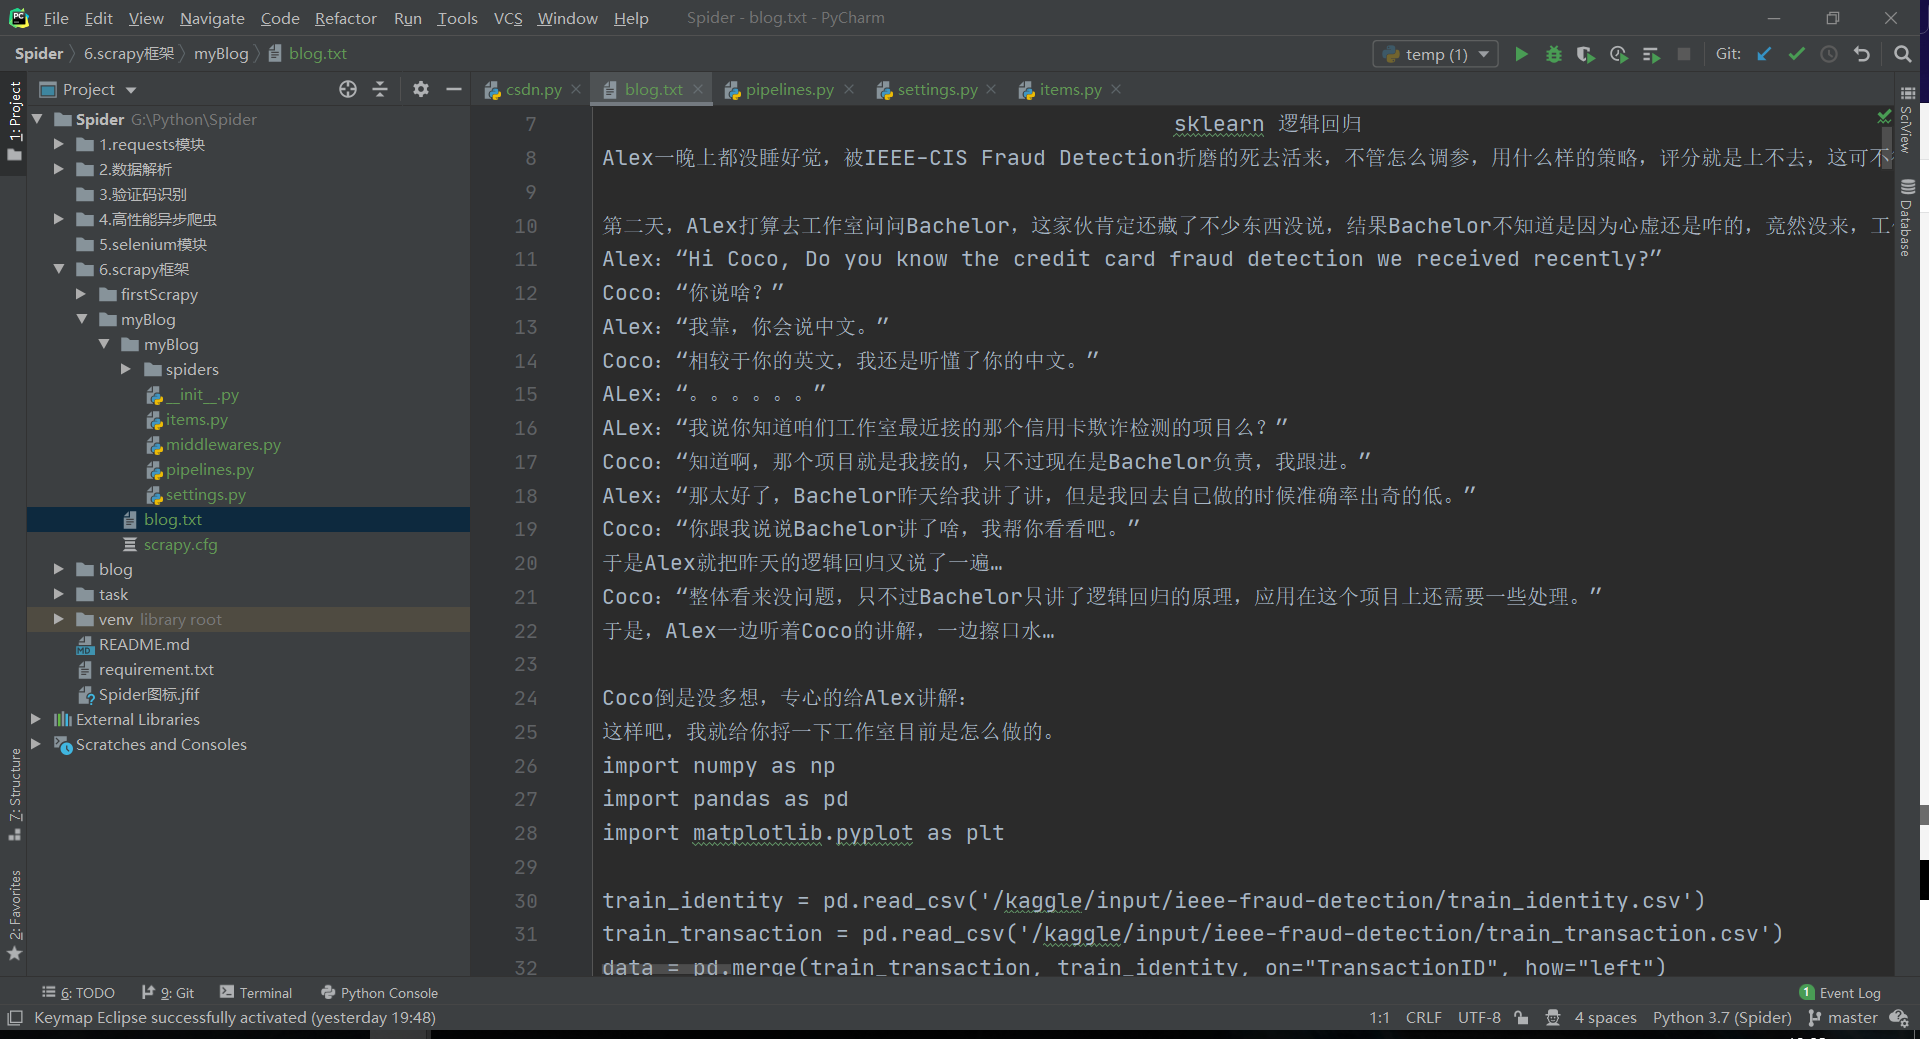Select README.md in the project tree
Image resolution: width=1929 pixels, height=1039 pixels.
[x=144, y=645]
